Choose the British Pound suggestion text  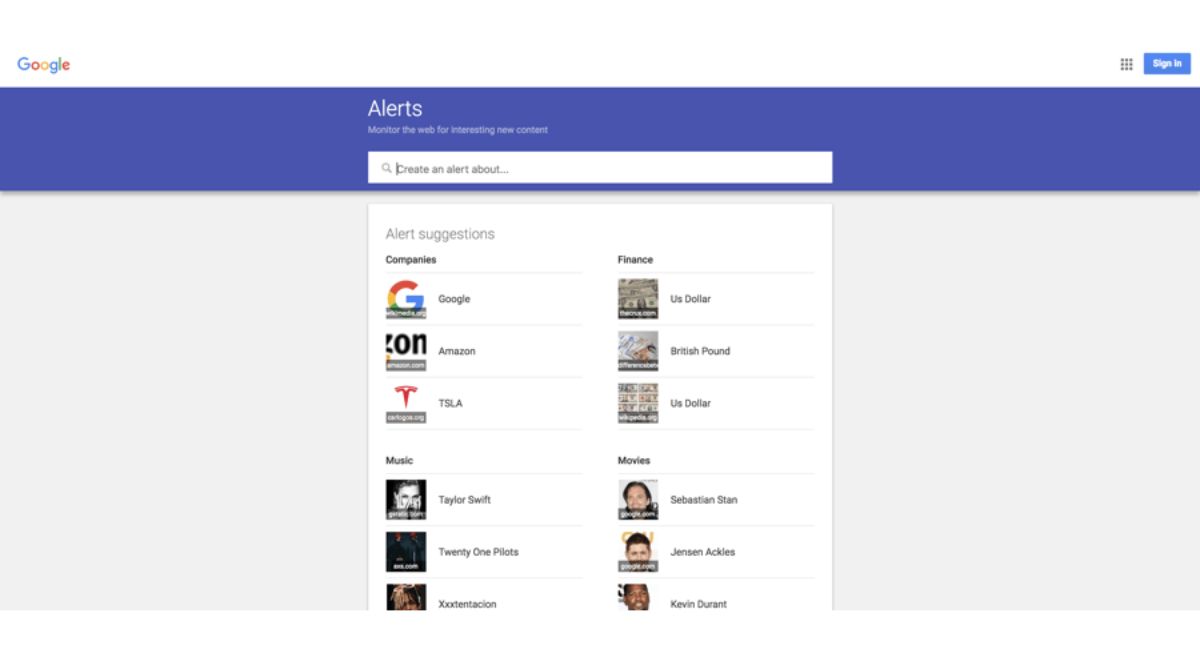click(x=700, y=351)
